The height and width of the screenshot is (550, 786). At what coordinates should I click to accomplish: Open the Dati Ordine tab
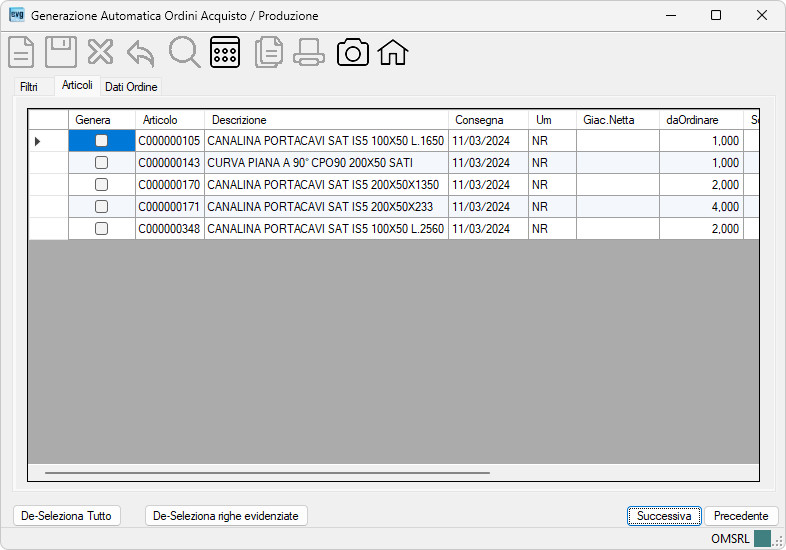coord(131,87)
